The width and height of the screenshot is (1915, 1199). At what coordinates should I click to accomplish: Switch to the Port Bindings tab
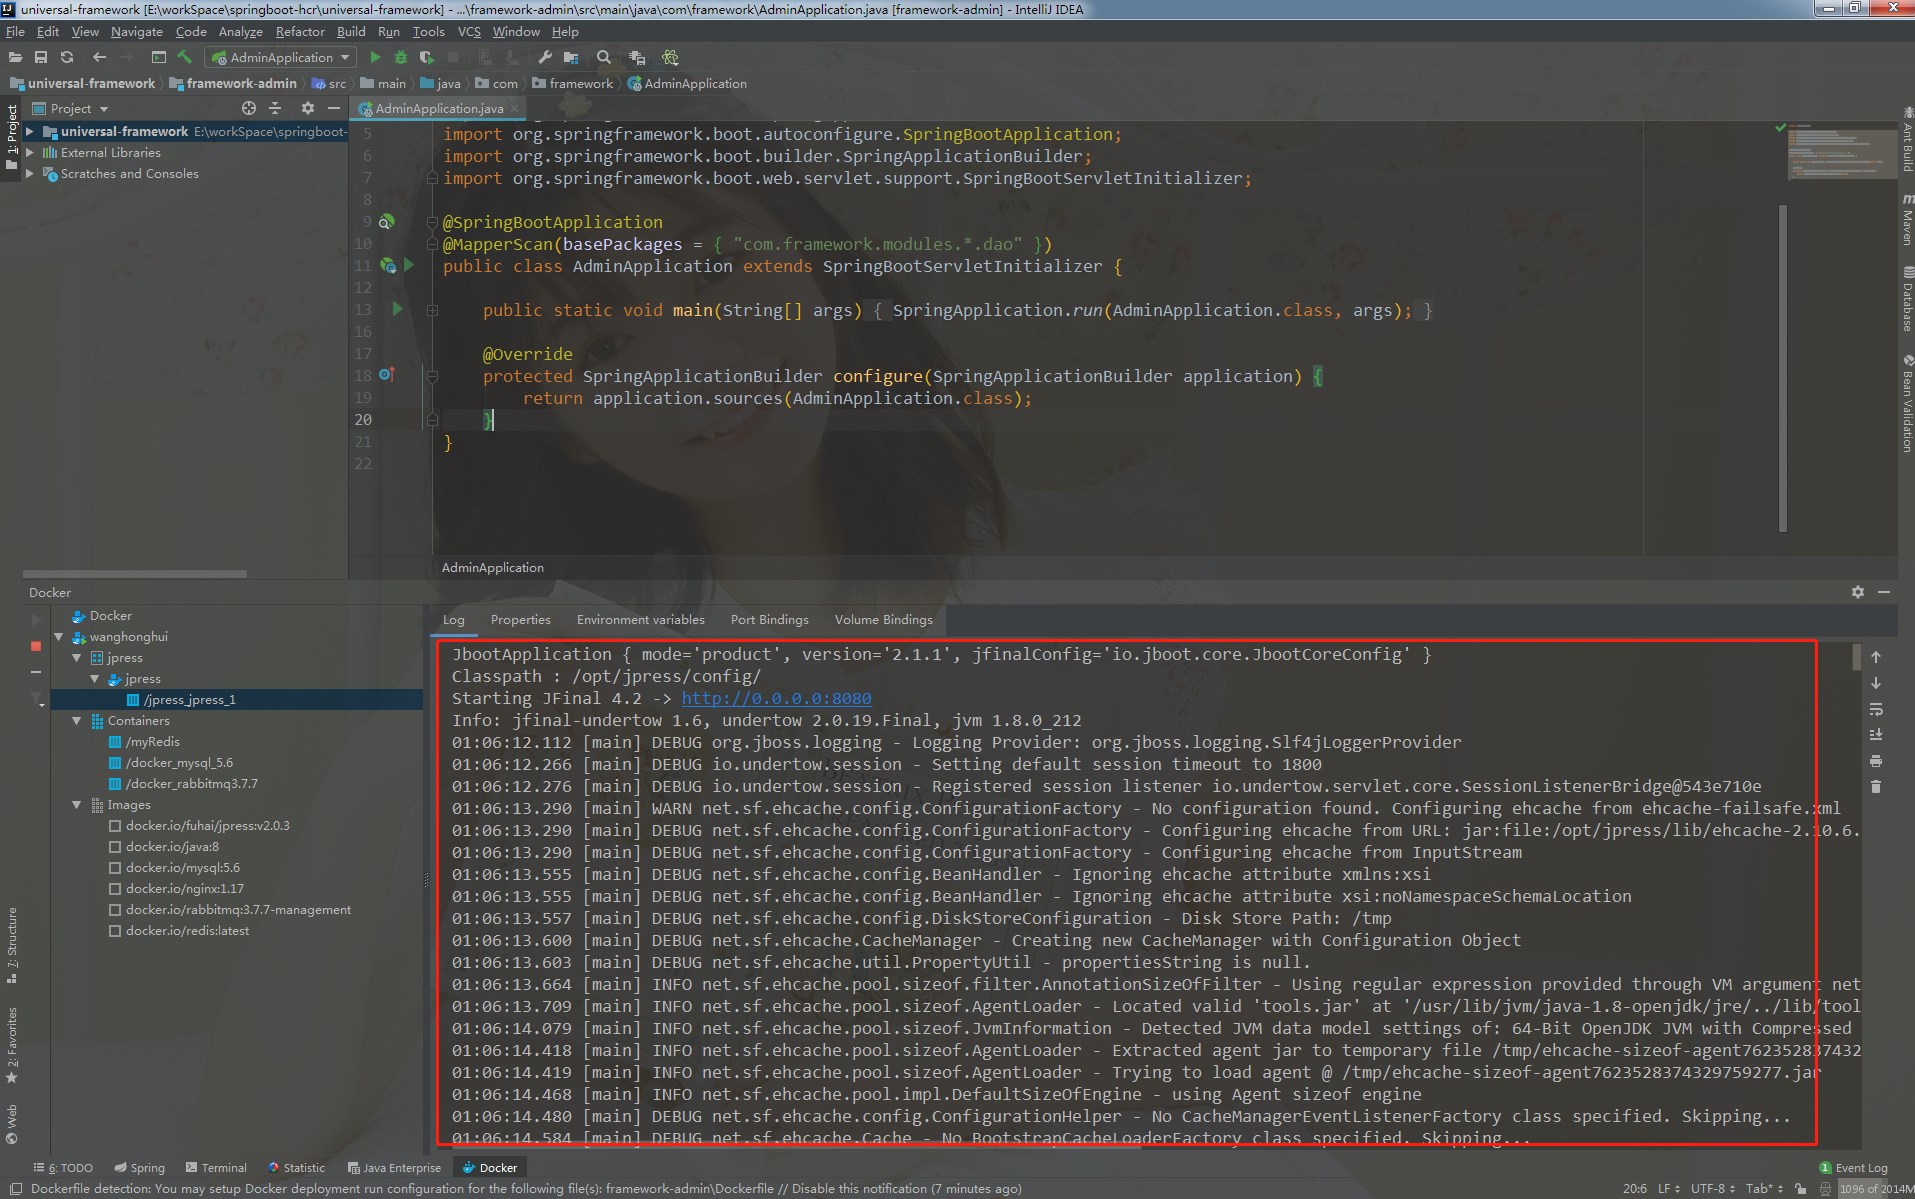pyautogui.click(x=769, y=619)
